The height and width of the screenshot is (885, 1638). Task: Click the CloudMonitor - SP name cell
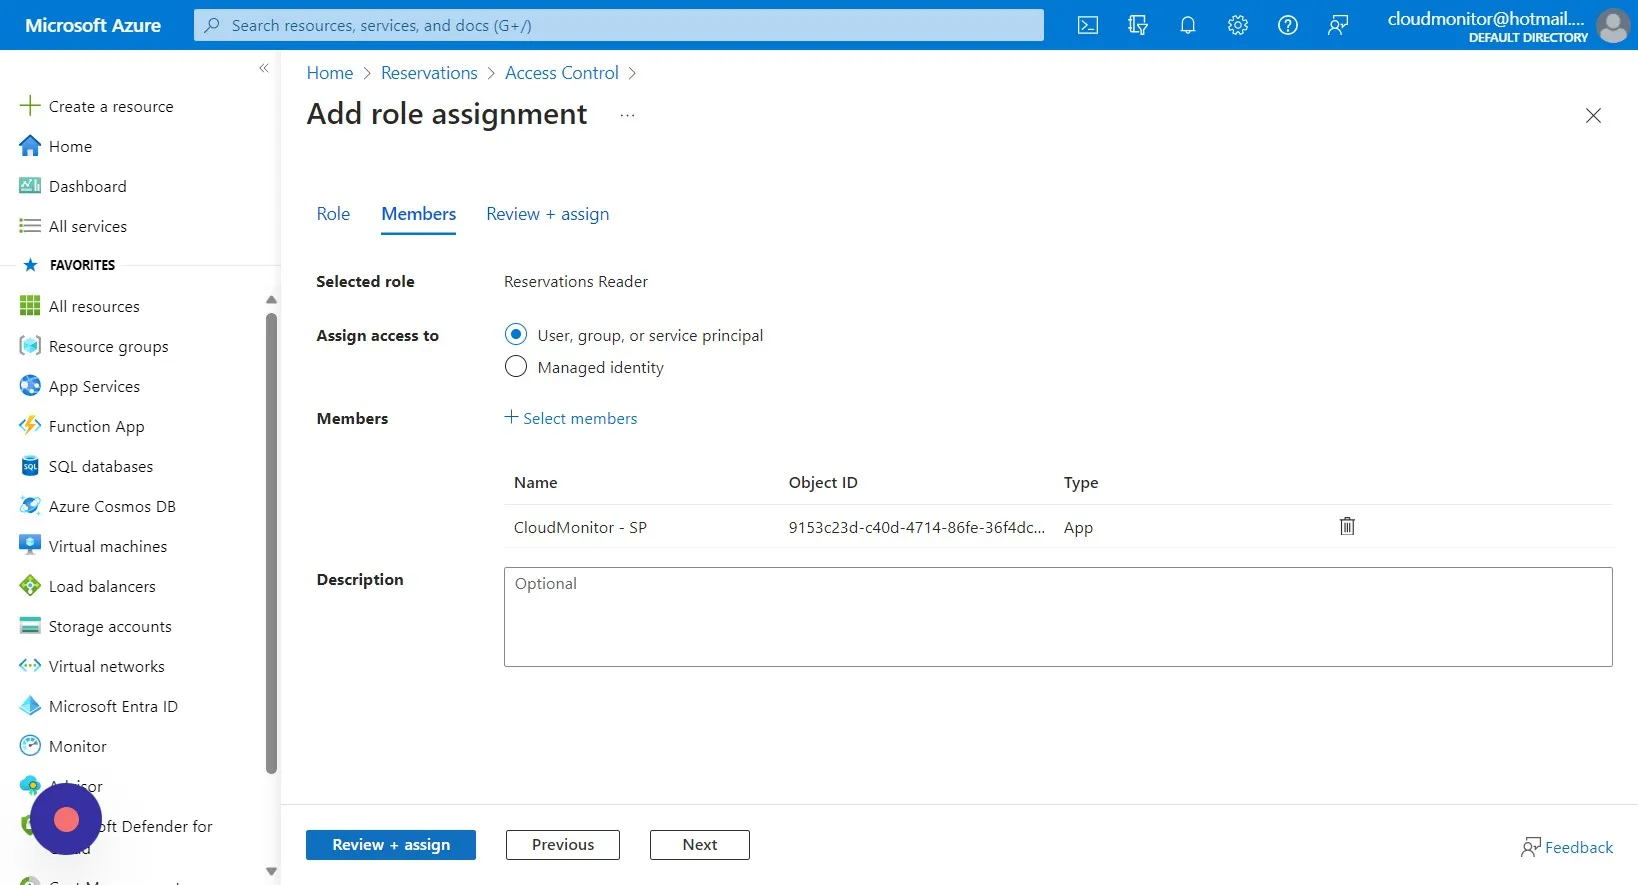(x=580, y=527)
